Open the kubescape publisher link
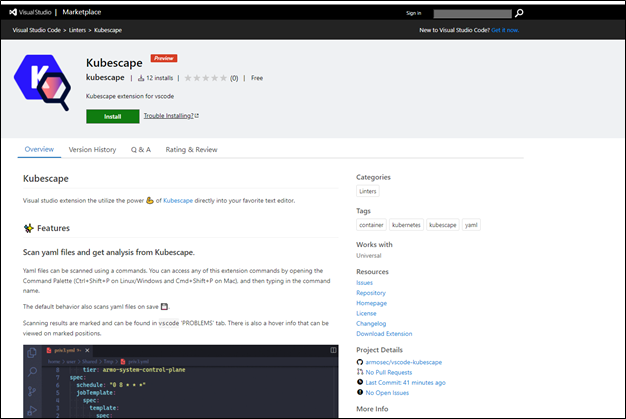Image resolution: width=626 pixels, height=419 pixels. tap(105, 77)
